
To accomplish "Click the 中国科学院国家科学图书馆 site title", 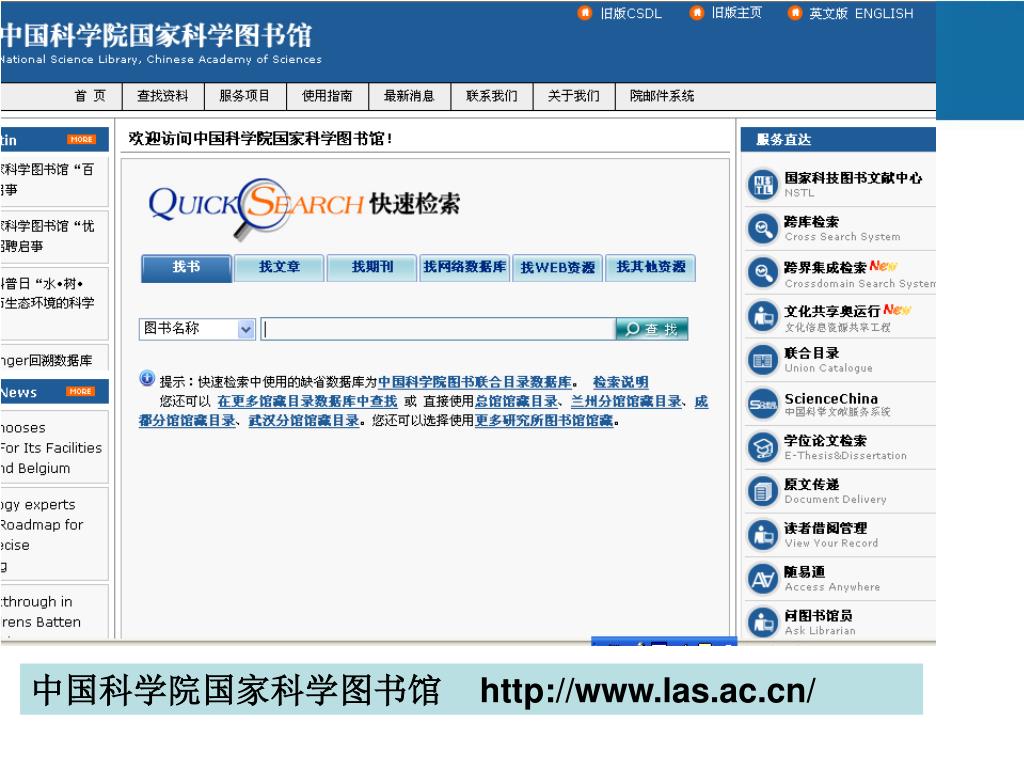I will click(x=157, y=35).
